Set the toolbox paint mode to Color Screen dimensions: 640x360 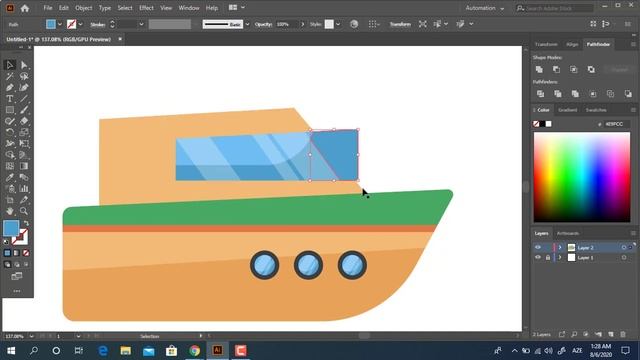[x=7, y=253]
